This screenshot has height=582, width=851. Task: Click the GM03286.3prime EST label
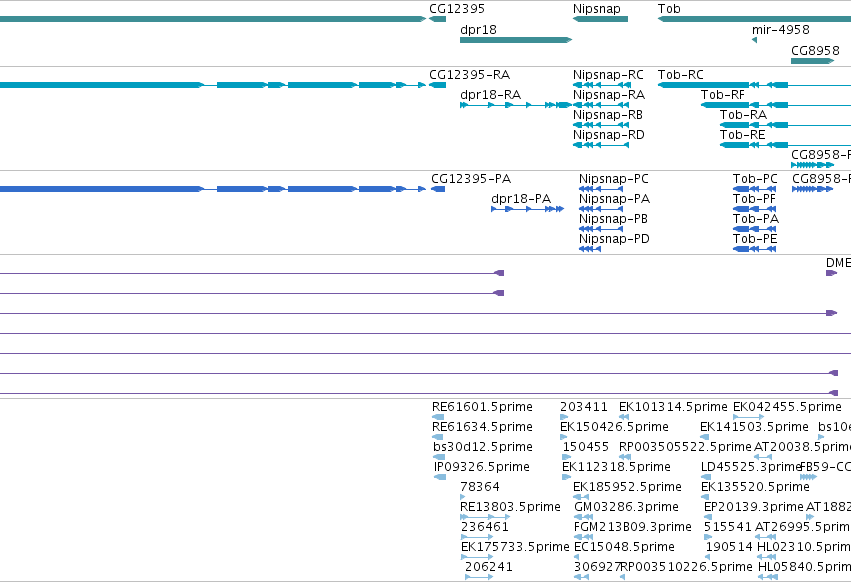point(626,507)
